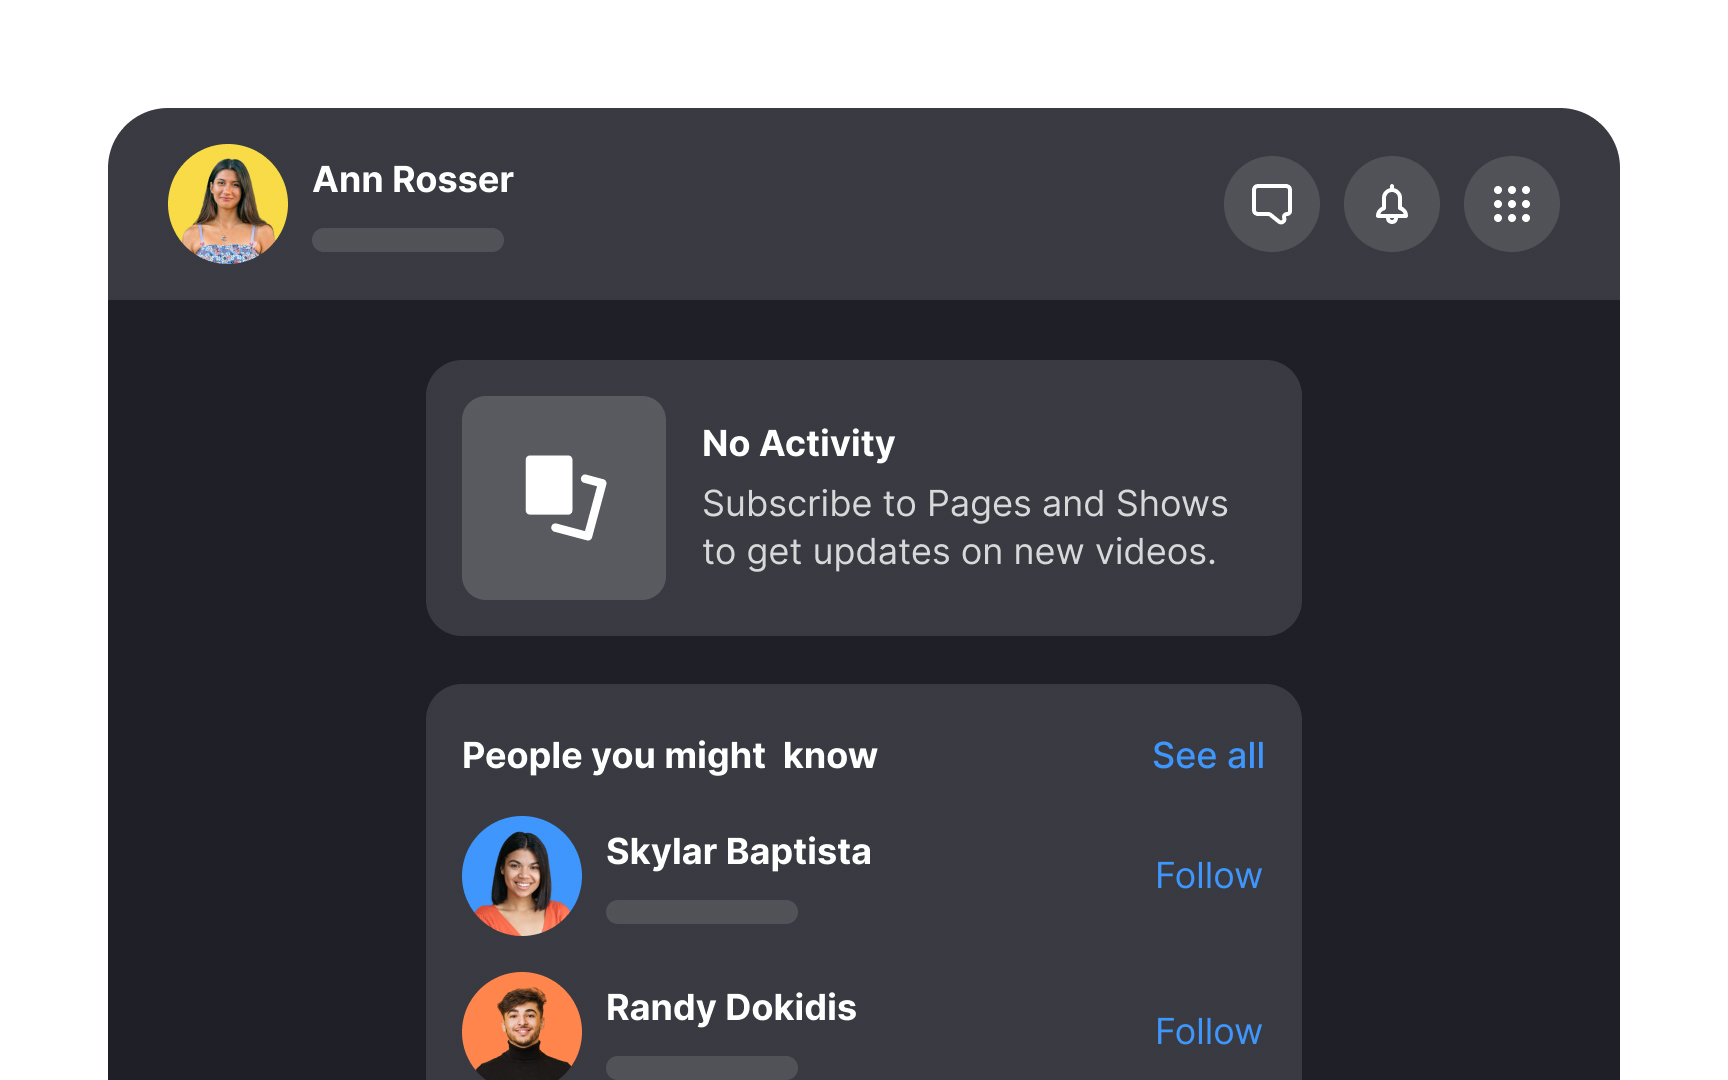Select Randy Dokidis's name
Viewport: 1728px width, 1080px height.
click(x=731, y=1008)
